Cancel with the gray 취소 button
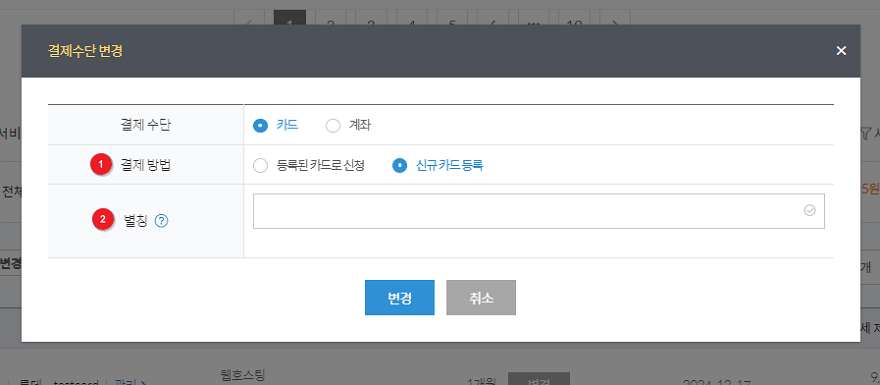Viewport: 880px width, 385px height. point(481,297)
